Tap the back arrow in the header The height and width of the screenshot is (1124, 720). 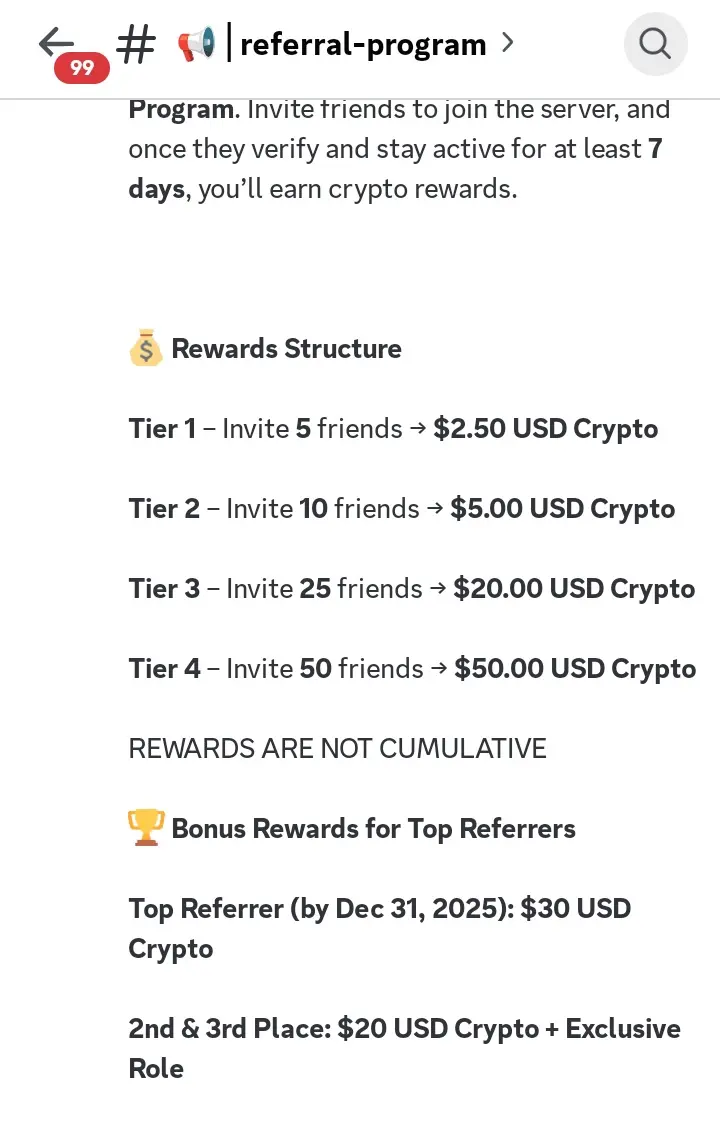55,42
